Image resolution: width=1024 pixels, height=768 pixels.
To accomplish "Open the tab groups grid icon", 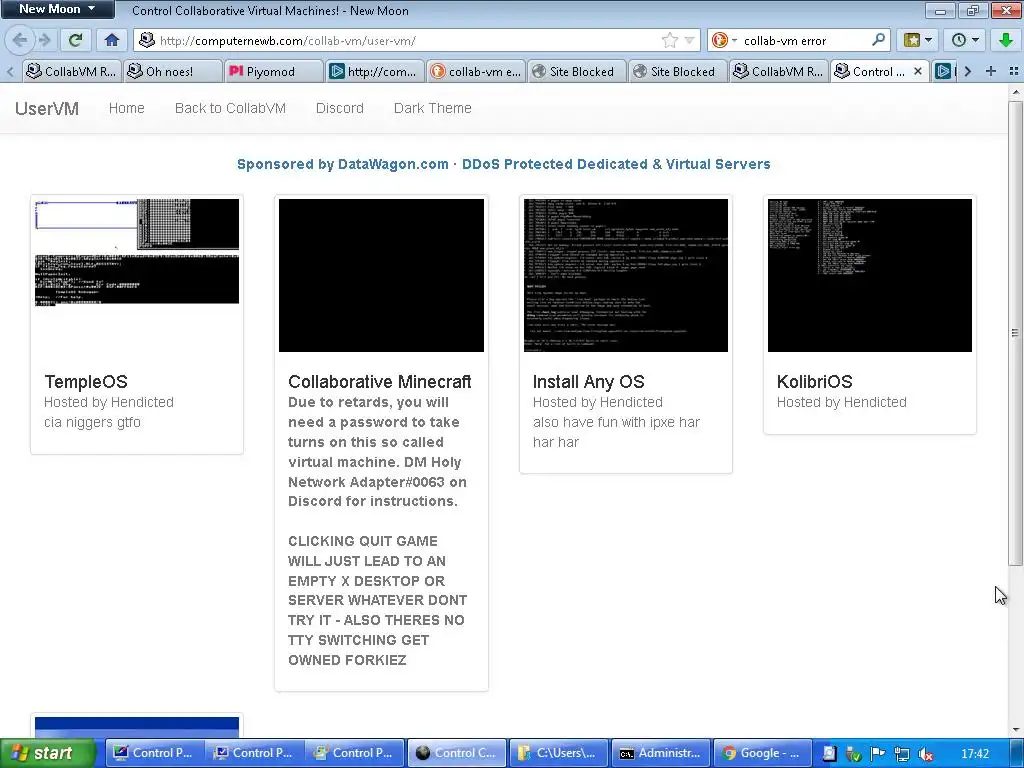I will click(1014, 71).
